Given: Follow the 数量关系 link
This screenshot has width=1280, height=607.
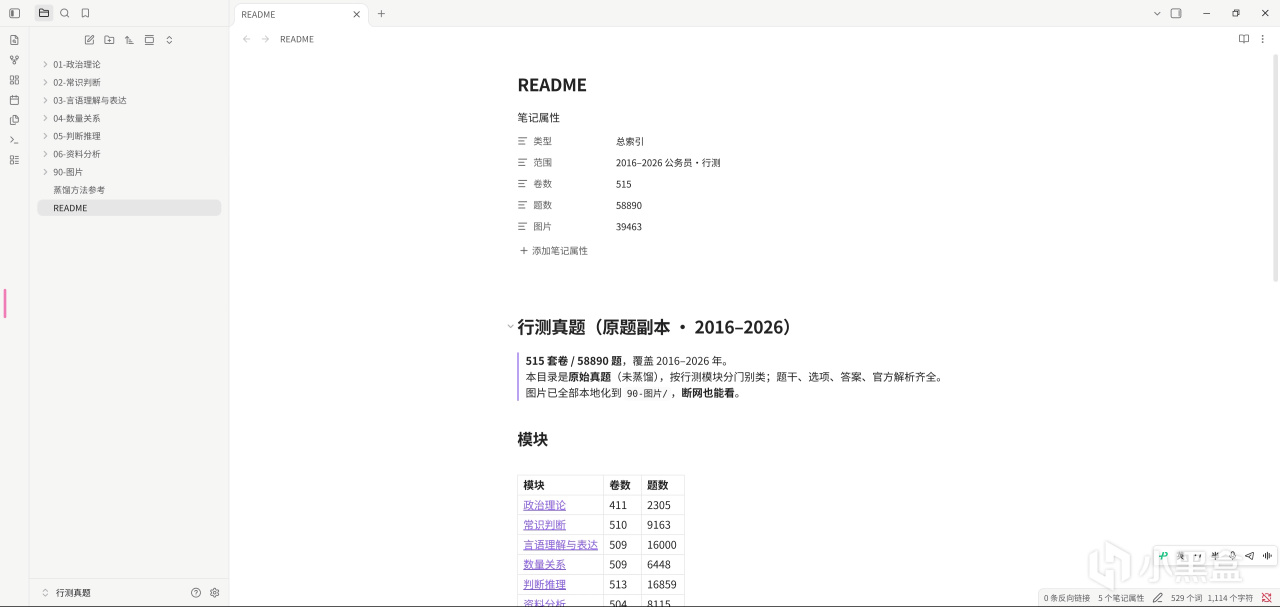Looking at the screenshot, I should pos(544,565).
